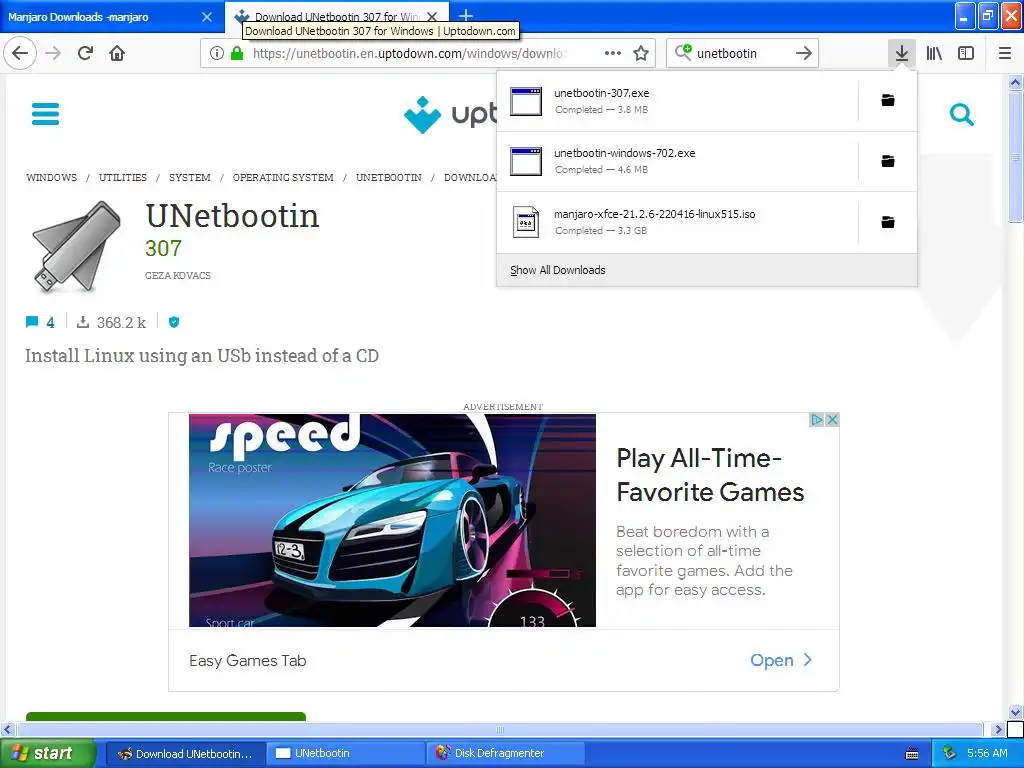
Task: Click the horizontal scrollbar left arrow
Action: 7,729
